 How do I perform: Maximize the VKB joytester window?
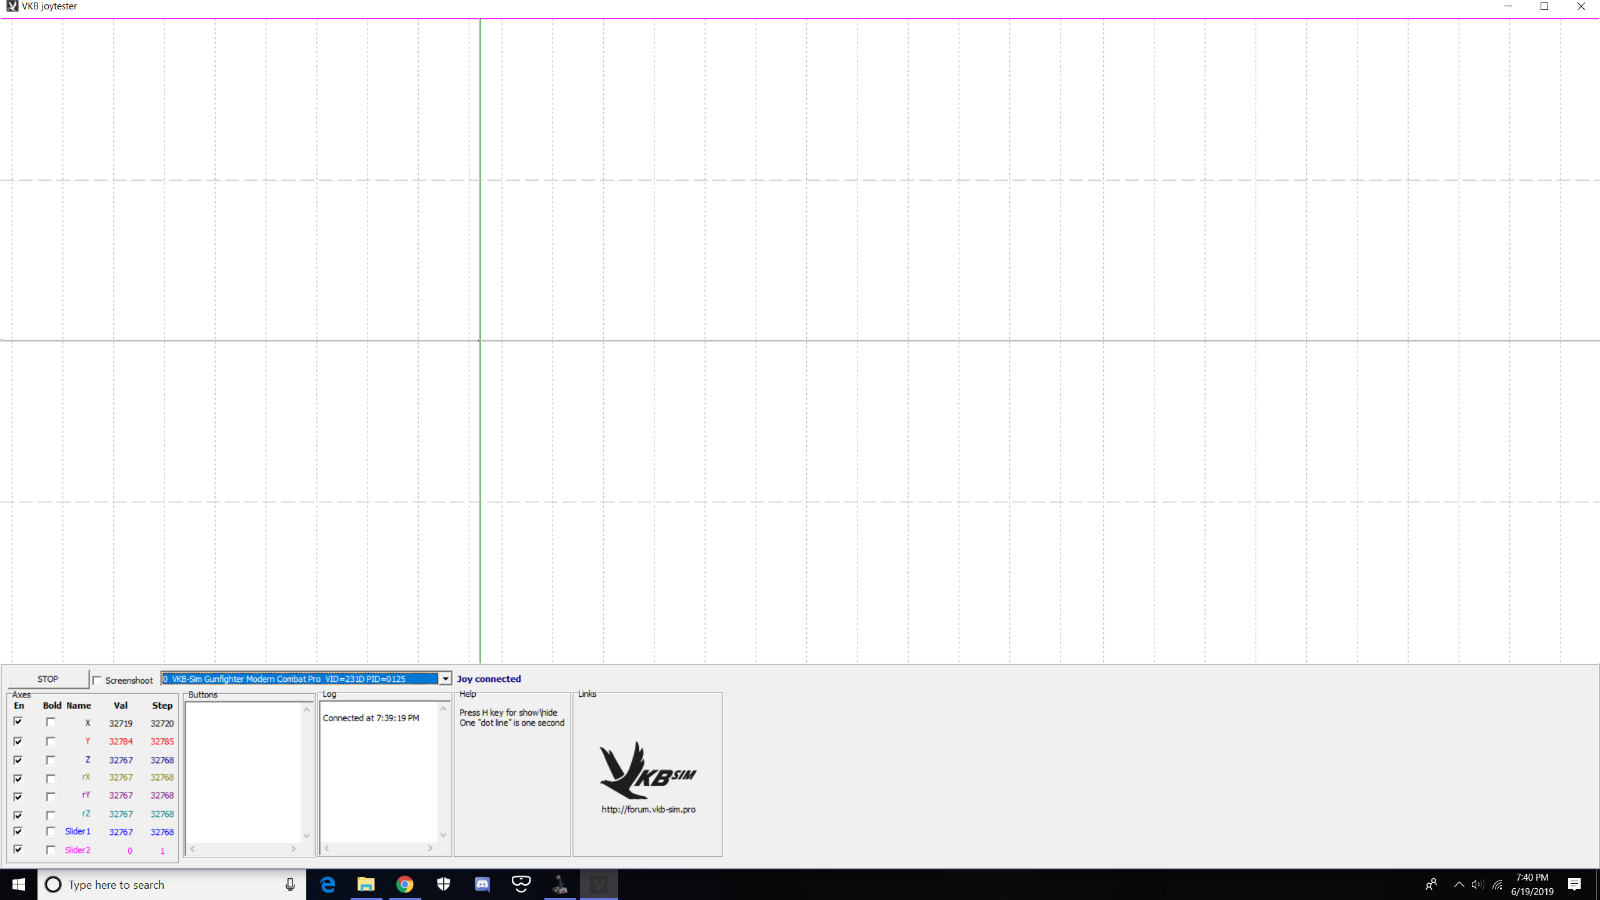click(x=1544, y=6)
